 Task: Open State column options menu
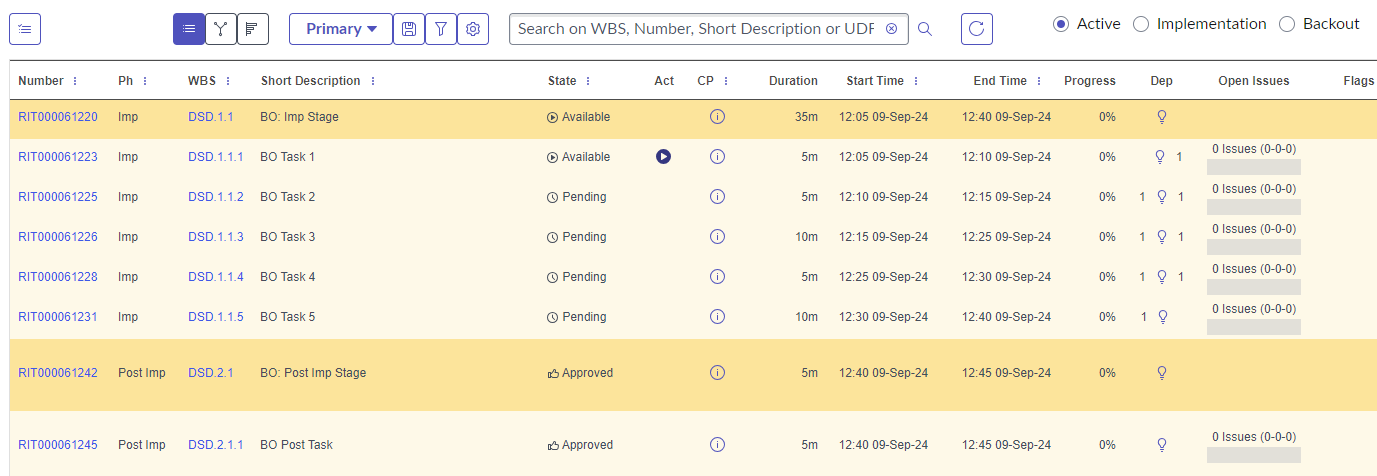click(x=588, y=81)
